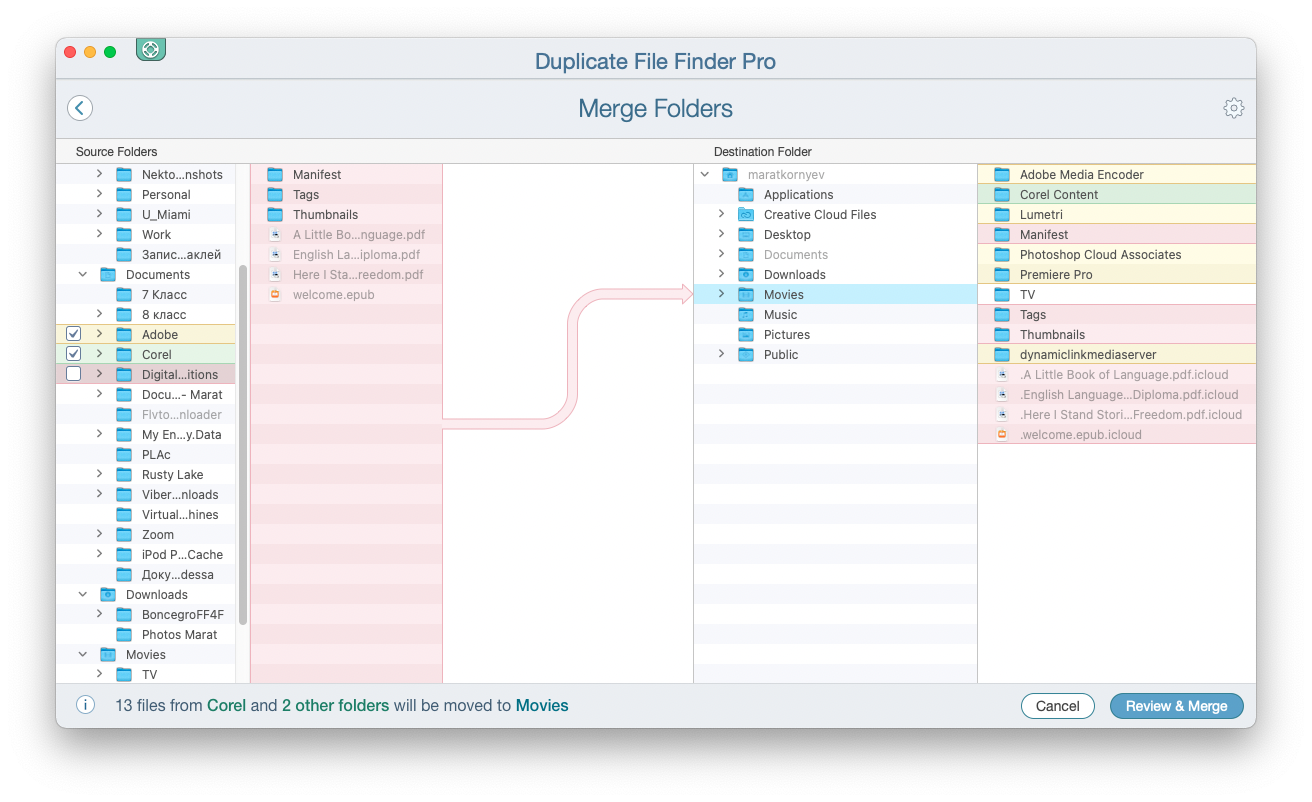The height and width of the screenshot is (802, 1312).
Task: Collapse the Movies source folder
Action: tap(83, 654)
